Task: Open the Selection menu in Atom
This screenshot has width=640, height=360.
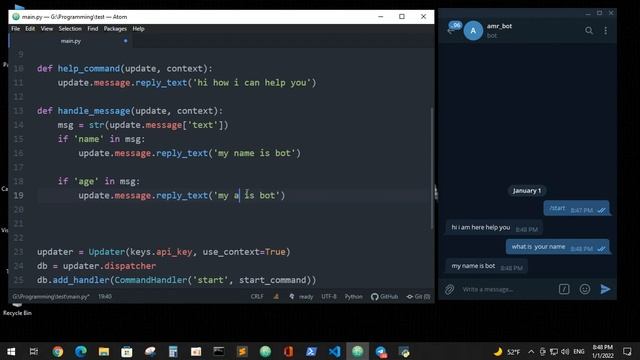Action: 70,29
